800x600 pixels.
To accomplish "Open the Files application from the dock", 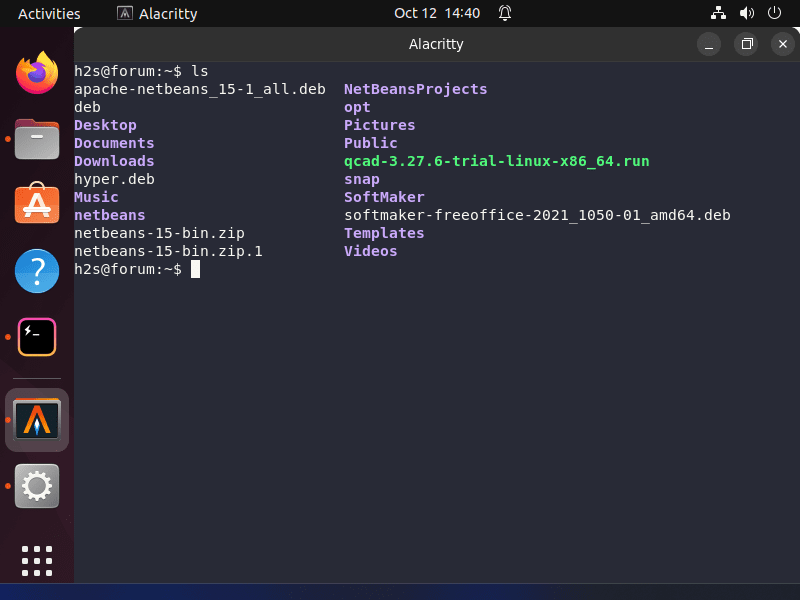I will point(36,140).
